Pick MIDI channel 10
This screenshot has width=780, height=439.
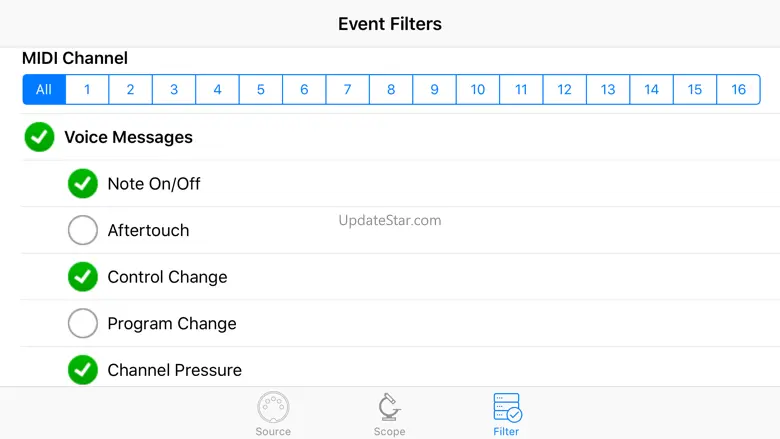pyautogui.click(x=478, y=89)
